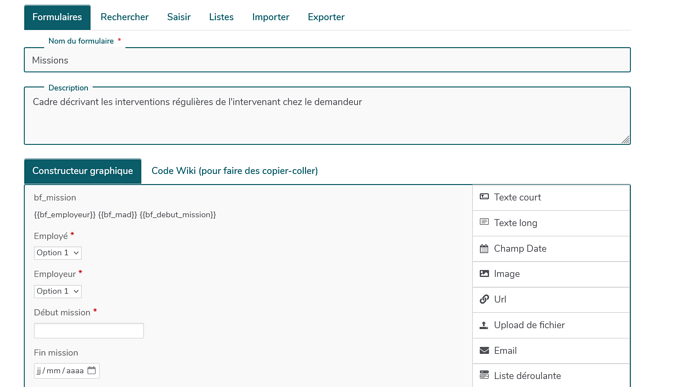Open the Employeur dropdown
Screen dimensions: 690x387
click(58, 291)
